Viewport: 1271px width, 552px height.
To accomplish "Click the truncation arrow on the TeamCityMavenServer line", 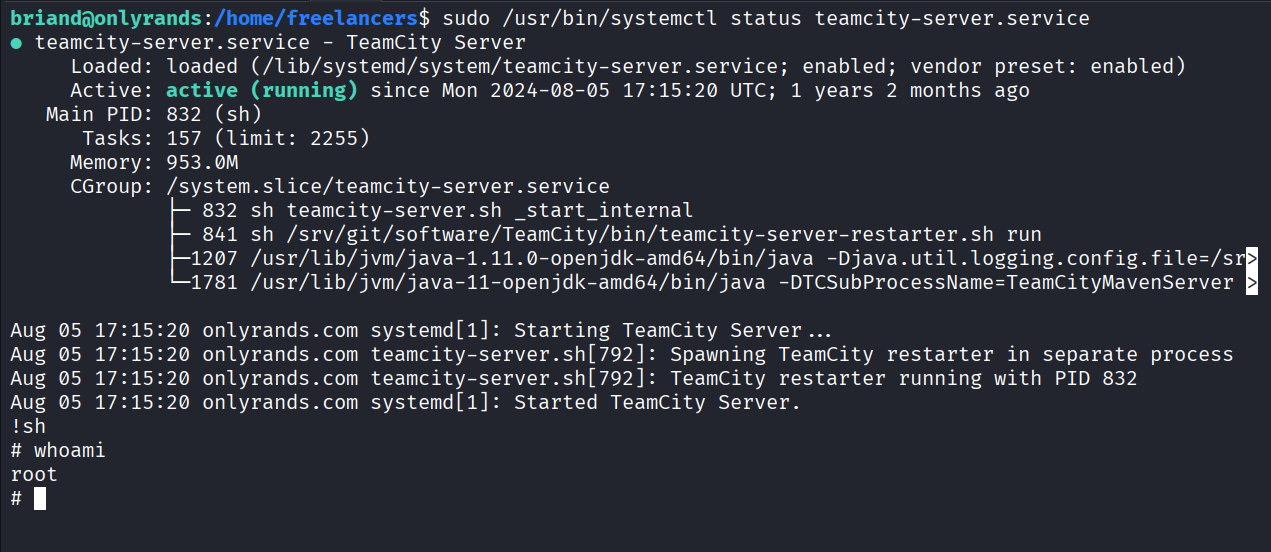I will pos(1251,283).
